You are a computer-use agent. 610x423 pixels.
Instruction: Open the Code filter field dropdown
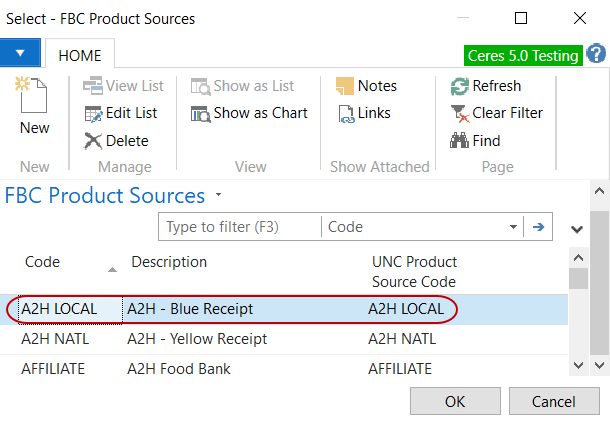[x=513, y=227]
